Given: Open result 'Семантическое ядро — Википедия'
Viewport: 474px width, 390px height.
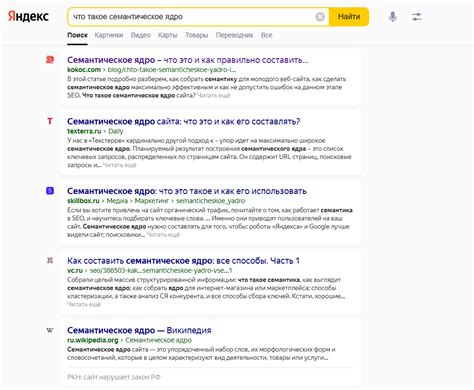Looking at the screenshot, I should point(139,330).
